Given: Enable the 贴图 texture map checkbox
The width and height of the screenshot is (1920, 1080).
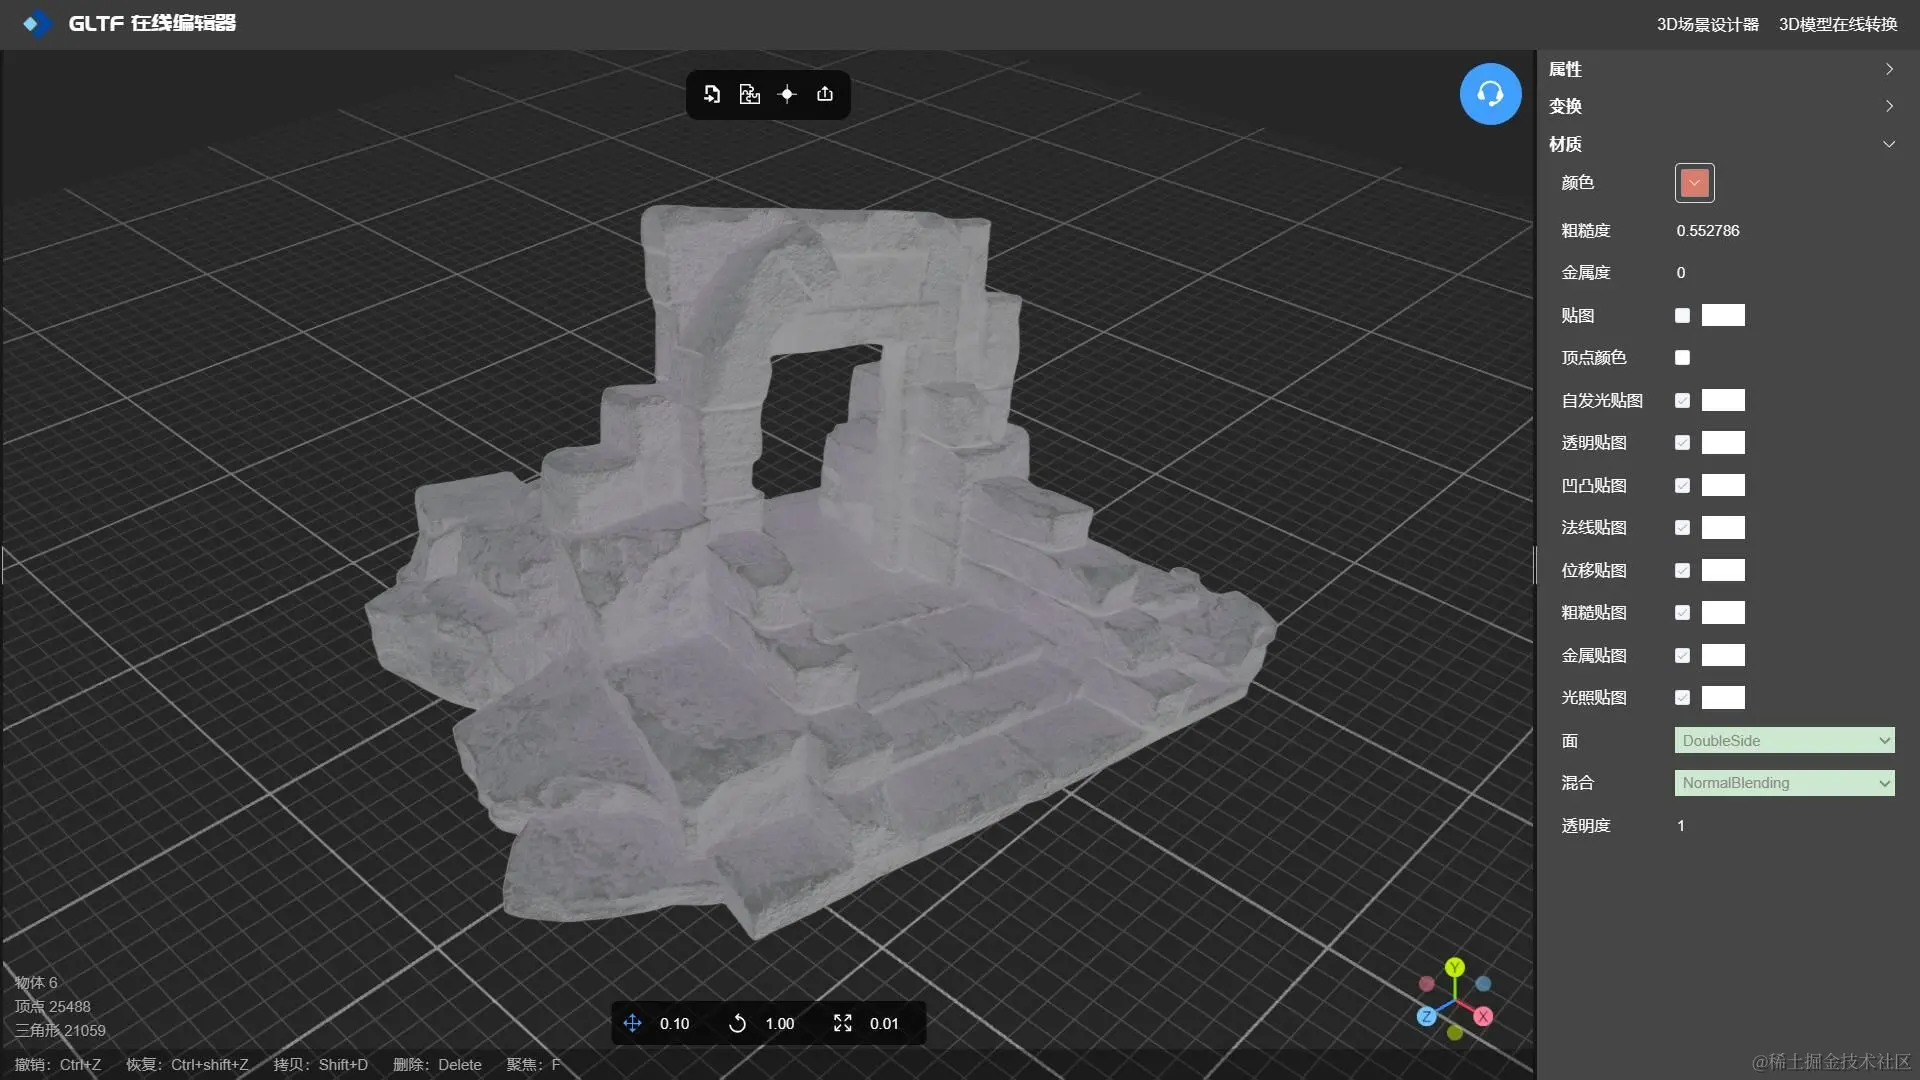Looking at the screenshot, I should [x=1682, y=316].
